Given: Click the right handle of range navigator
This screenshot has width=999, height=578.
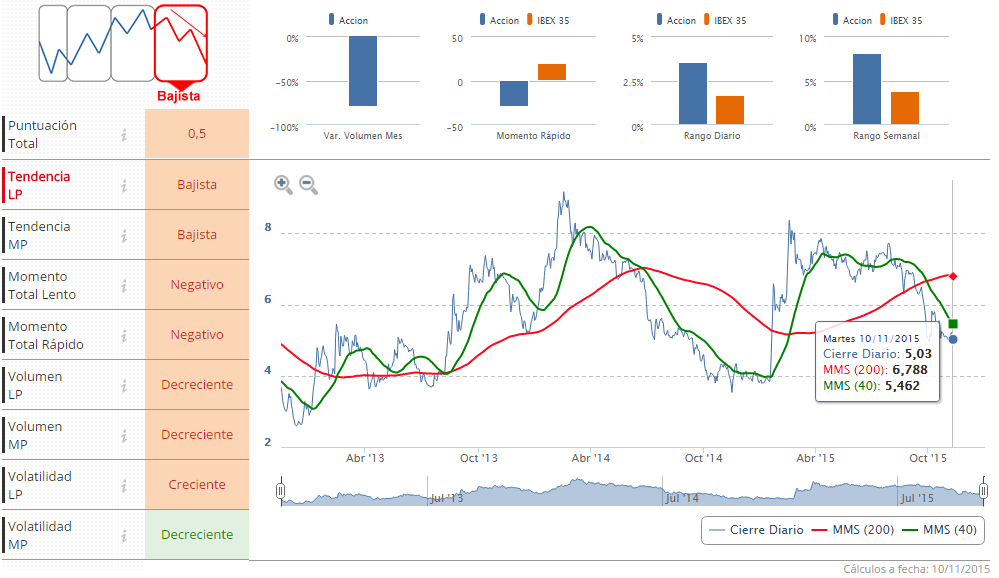Looking at the screenshot, I should [x=984, y=491].
